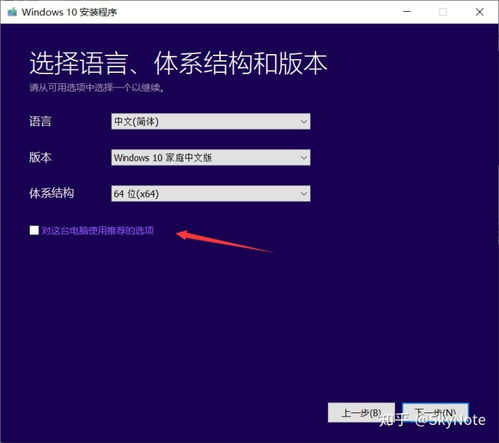Image resolution: width=499 pixels, height=443 pixels.
Task: Click the Windows 10 安装程序 title text
Action: (69, 12)
